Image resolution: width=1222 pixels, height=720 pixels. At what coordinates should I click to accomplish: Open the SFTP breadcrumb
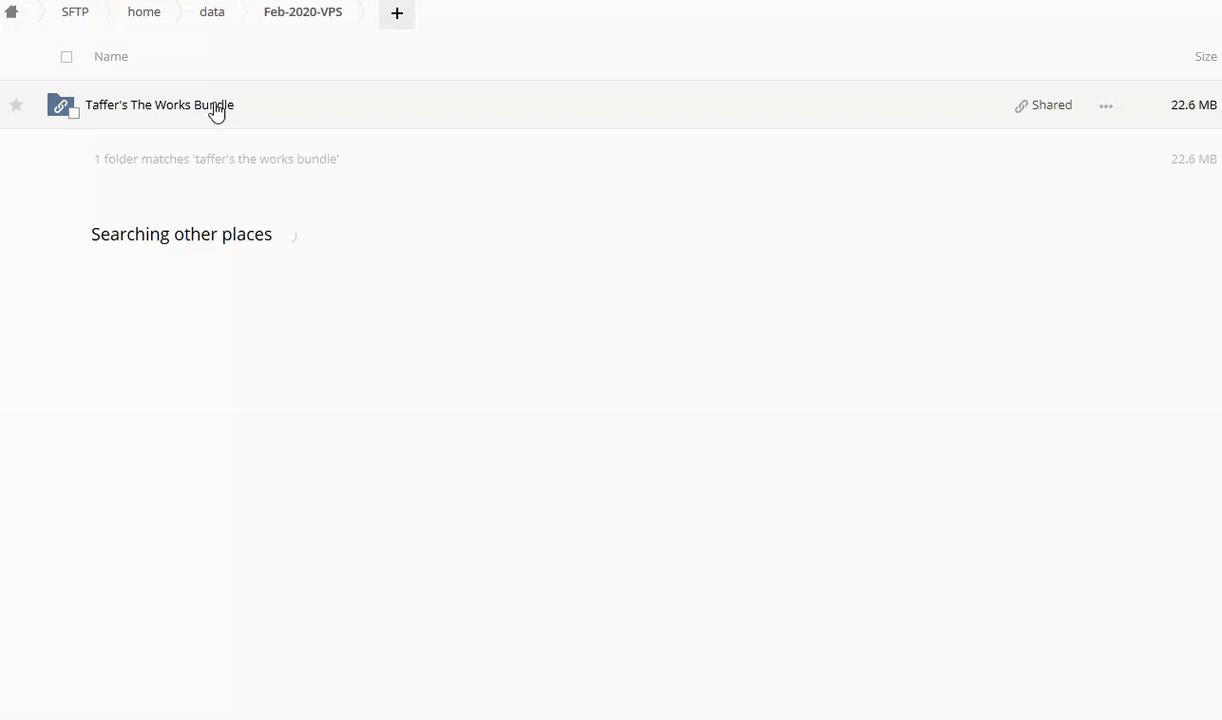(75, 12)
